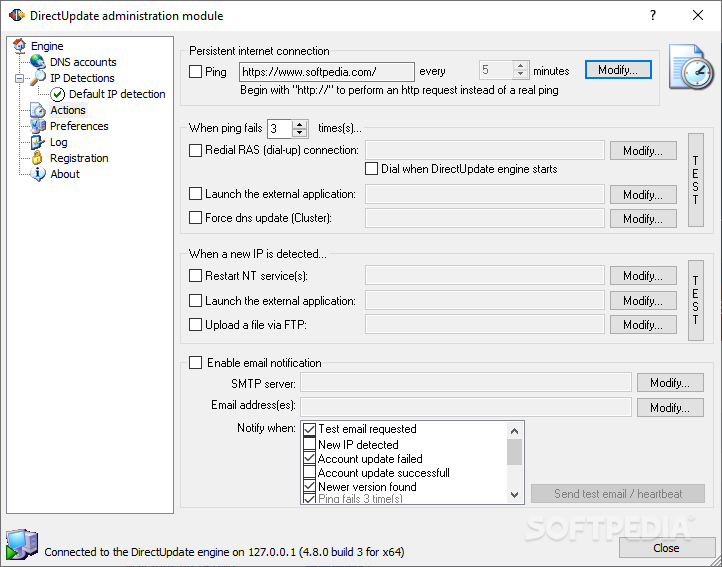This screenshot has width=722, height=567.
Task: Click Modify for new-IP external application
Action: [643, 300]
